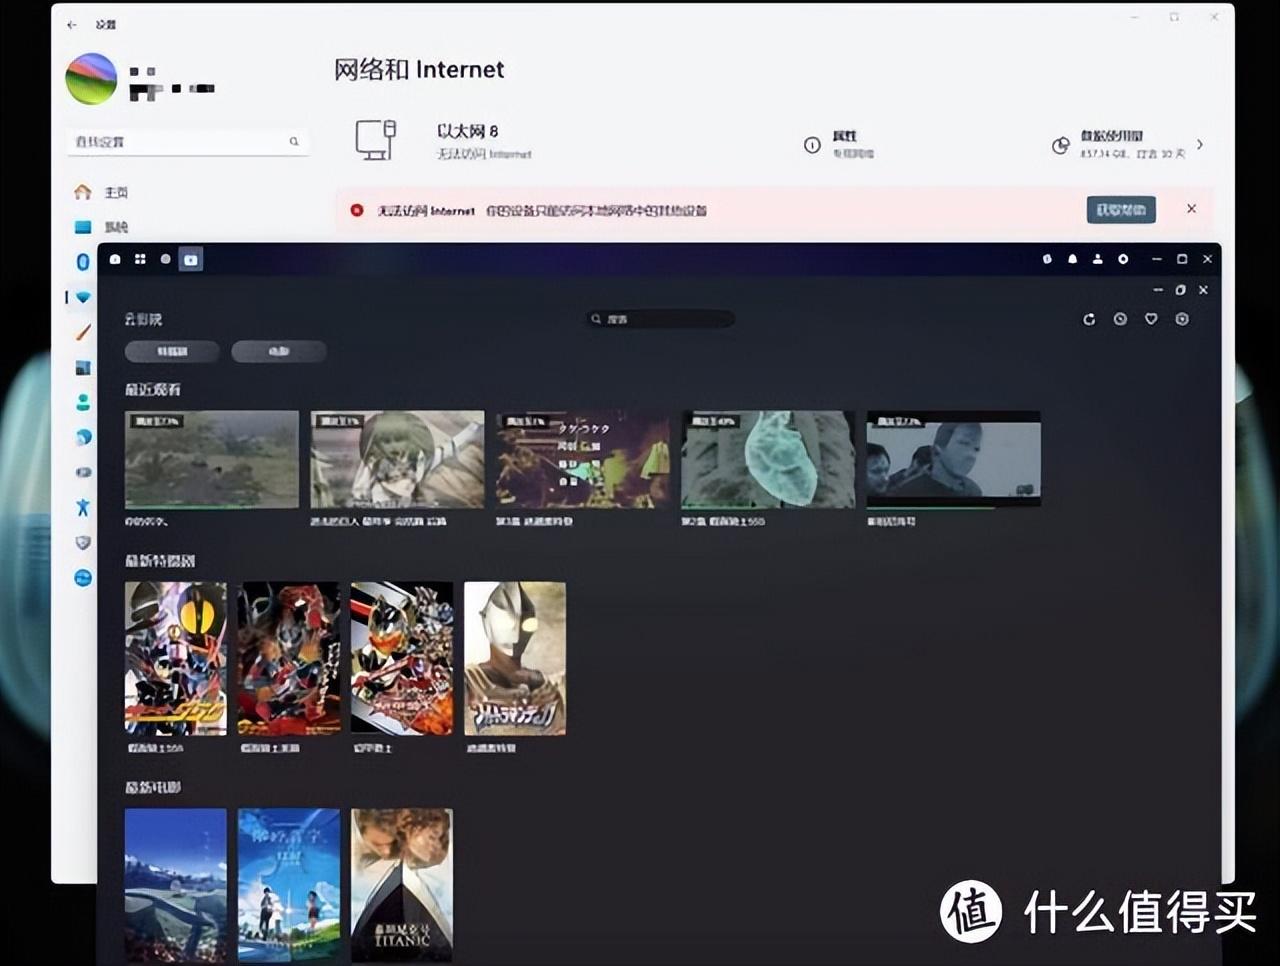1280x966 pixels.
Task: Filter by the 特摄剧 category pill
Action: (x=172, y=351)
